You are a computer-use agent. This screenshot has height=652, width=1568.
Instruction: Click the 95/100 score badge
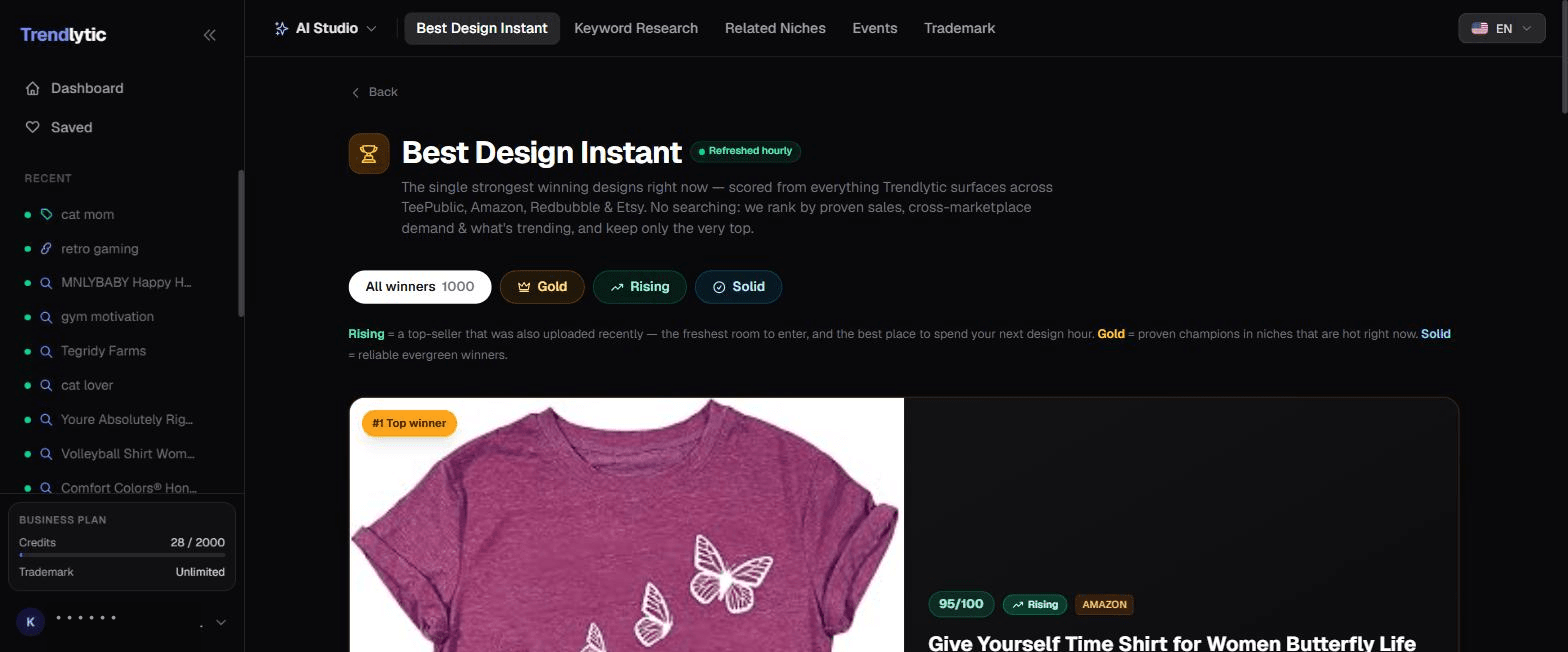point(962,604)
